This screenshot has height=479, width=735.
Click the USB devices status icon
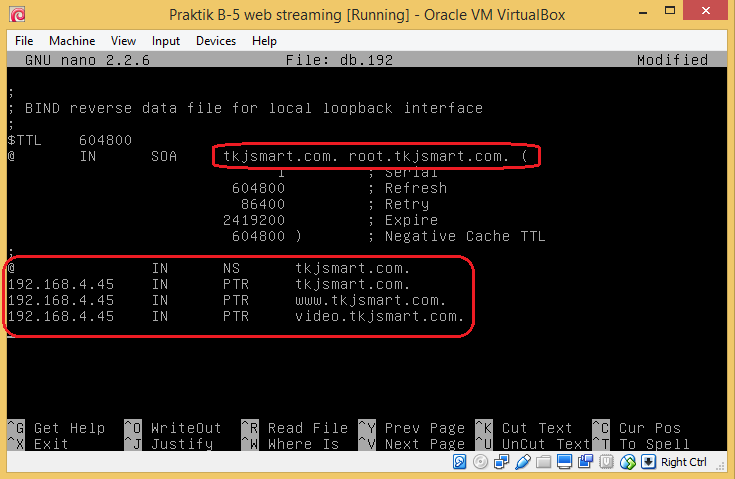coord(522,462)
